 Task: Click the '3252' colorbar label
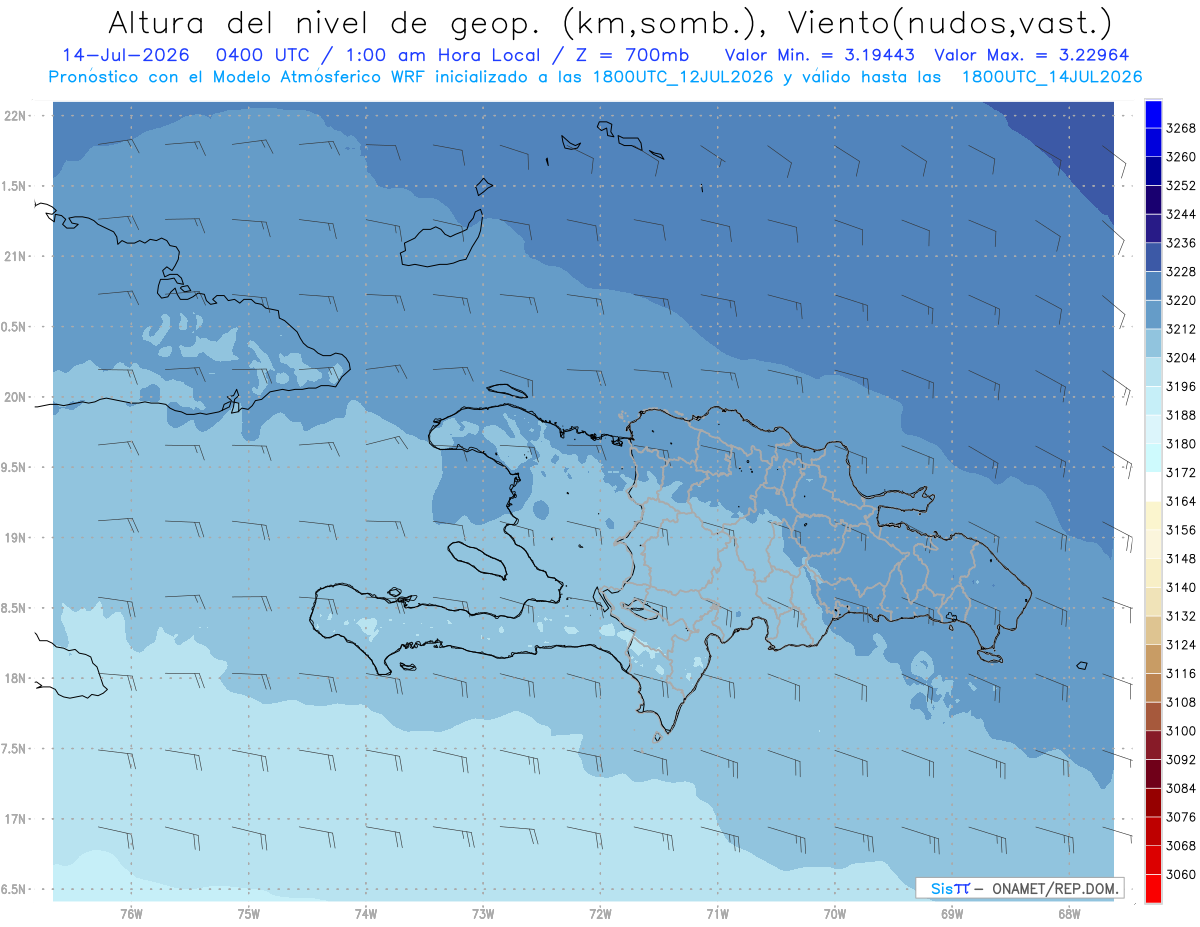click(x=1181, y=185)
